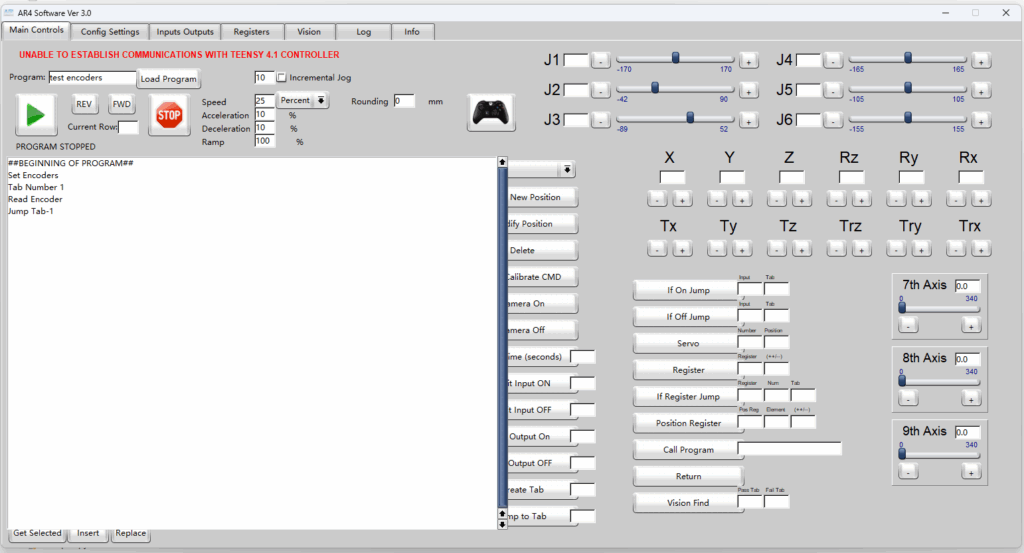Open the gamepad controller jog mode
Image resolution: width=1024 pixels, height=553 pixels.
pos(491,113)
